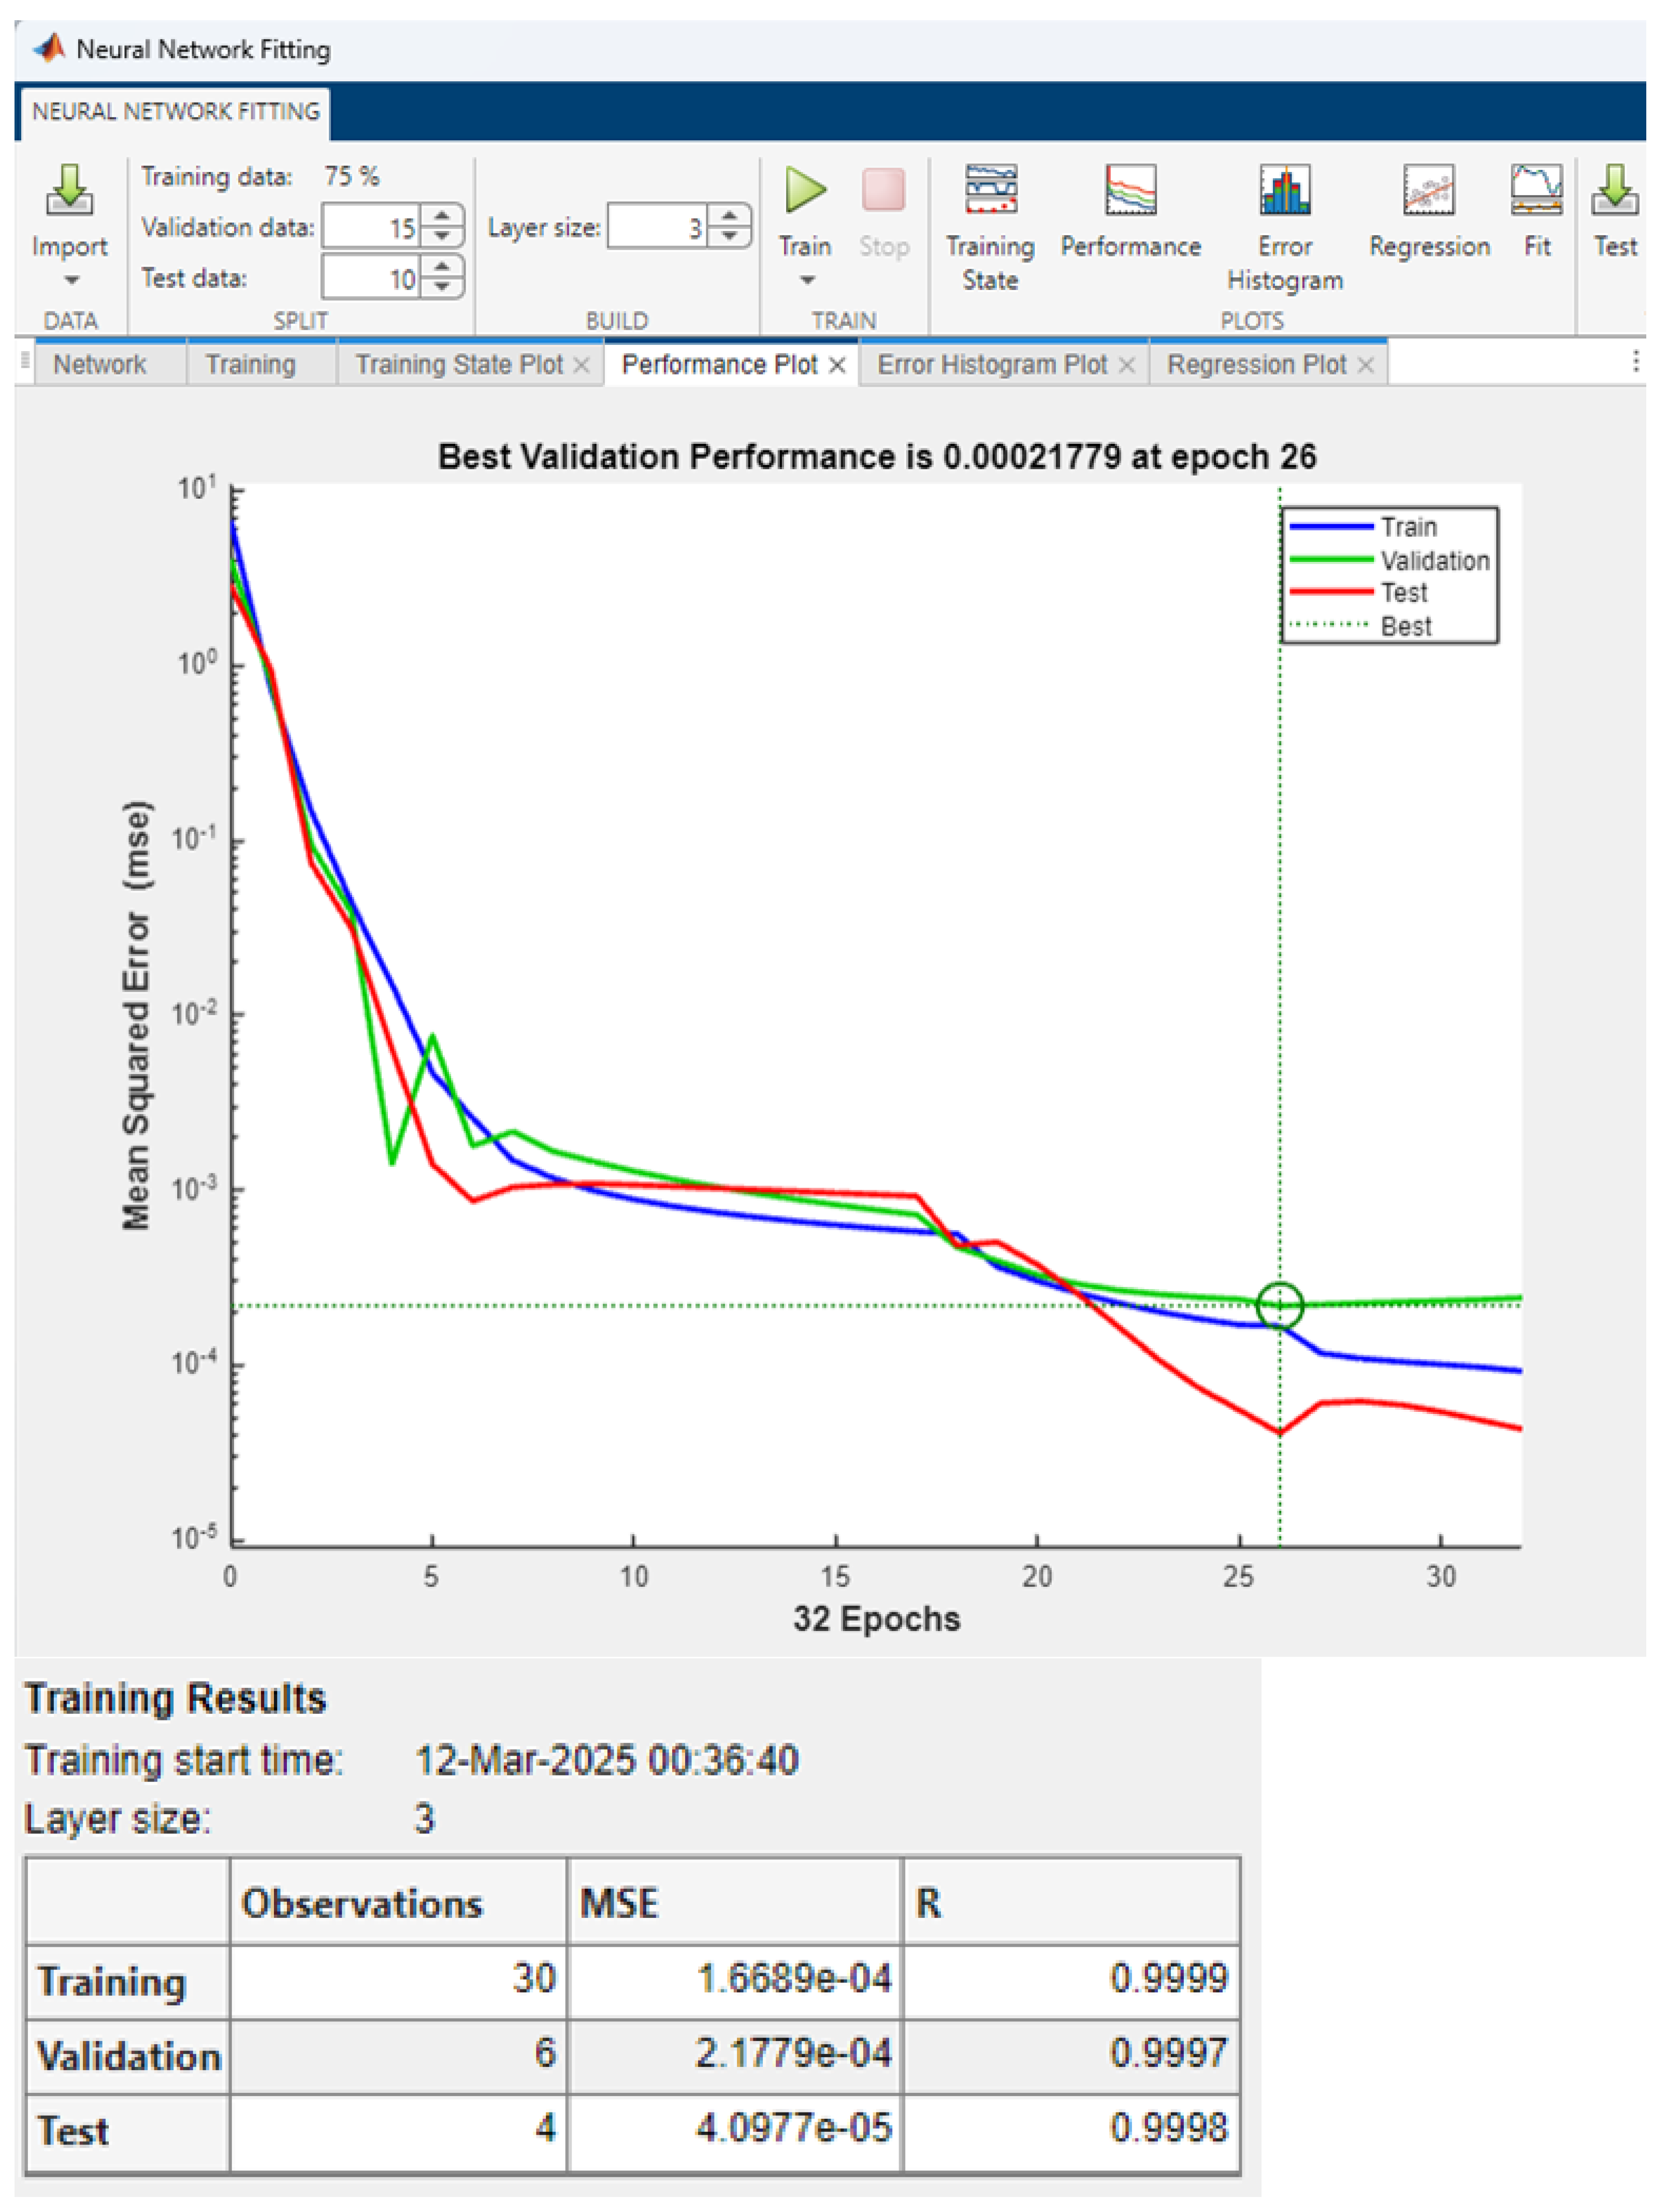The height and width of the screenshot is (2212, 1667).
Task: Switch to the Regression Plot tab
Action: (1256, 365)
